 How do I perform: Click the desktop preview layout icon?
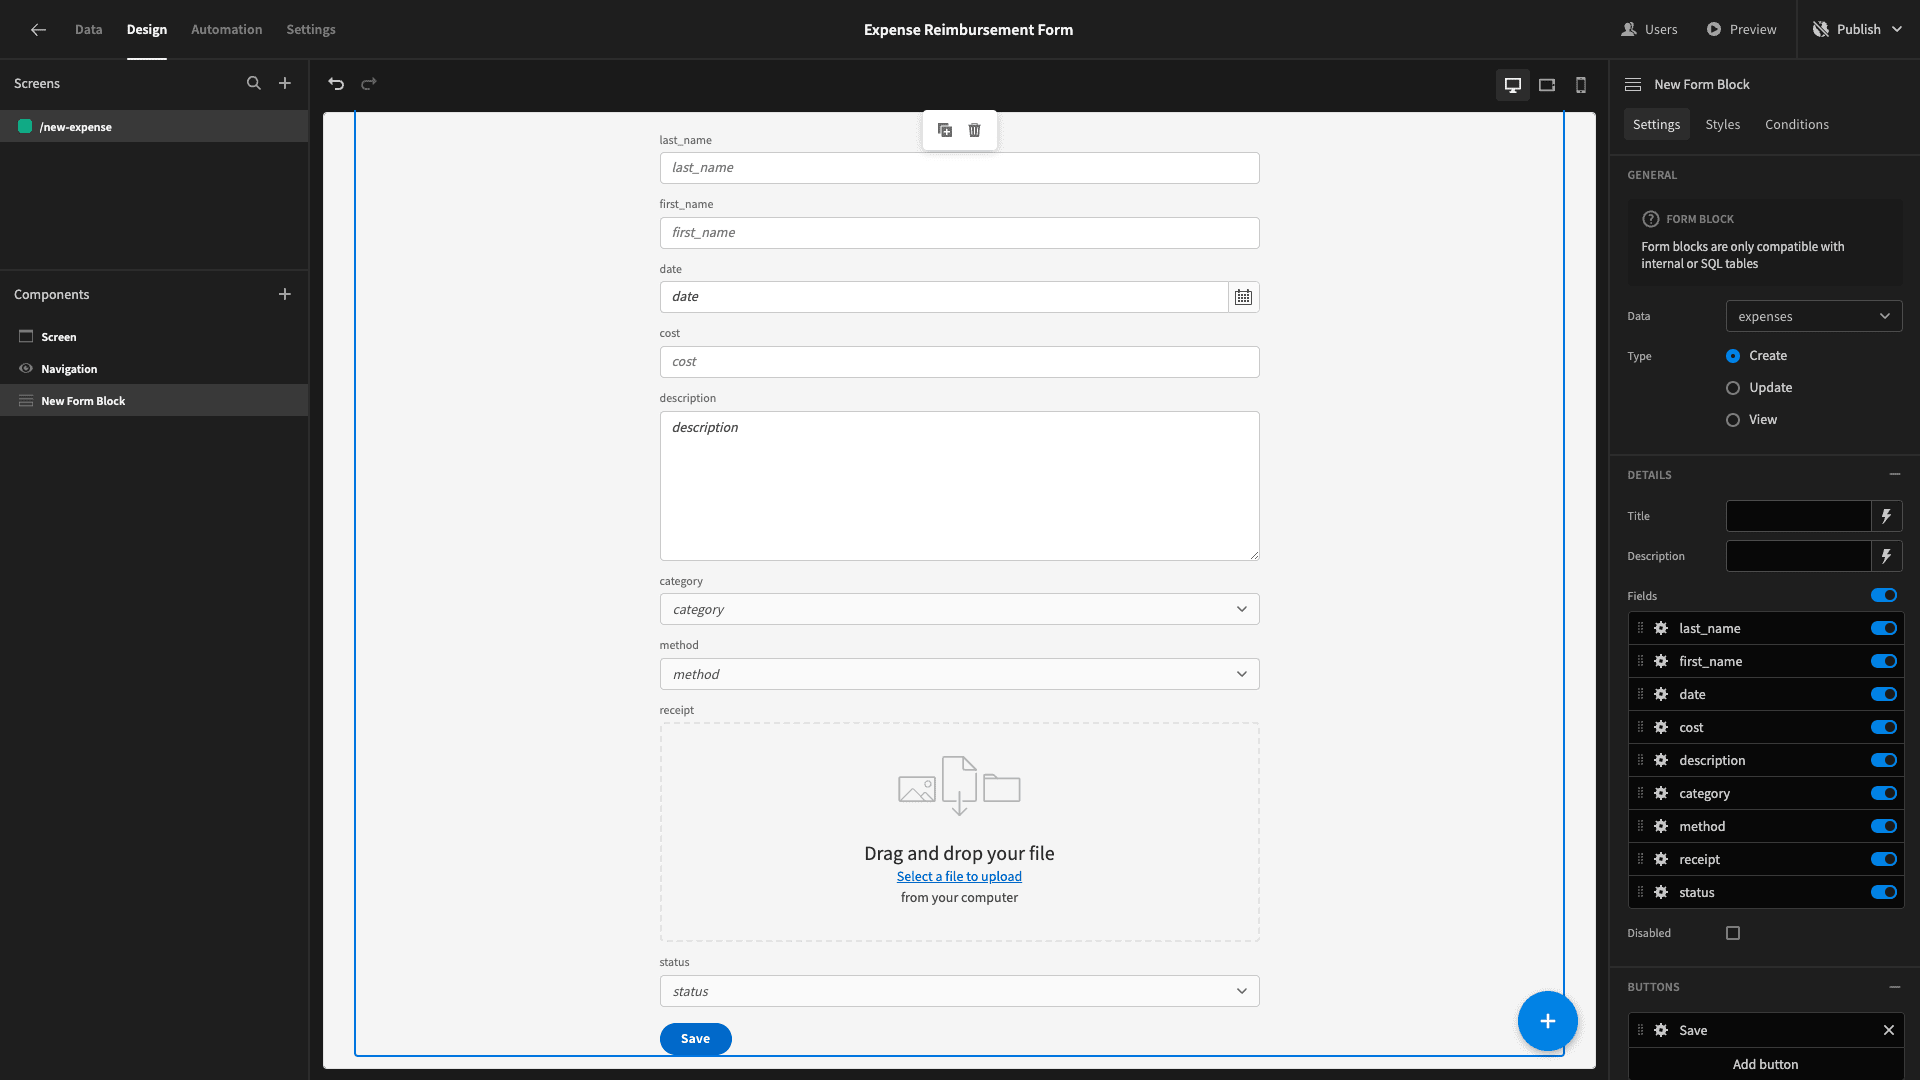click(1513, 84)
